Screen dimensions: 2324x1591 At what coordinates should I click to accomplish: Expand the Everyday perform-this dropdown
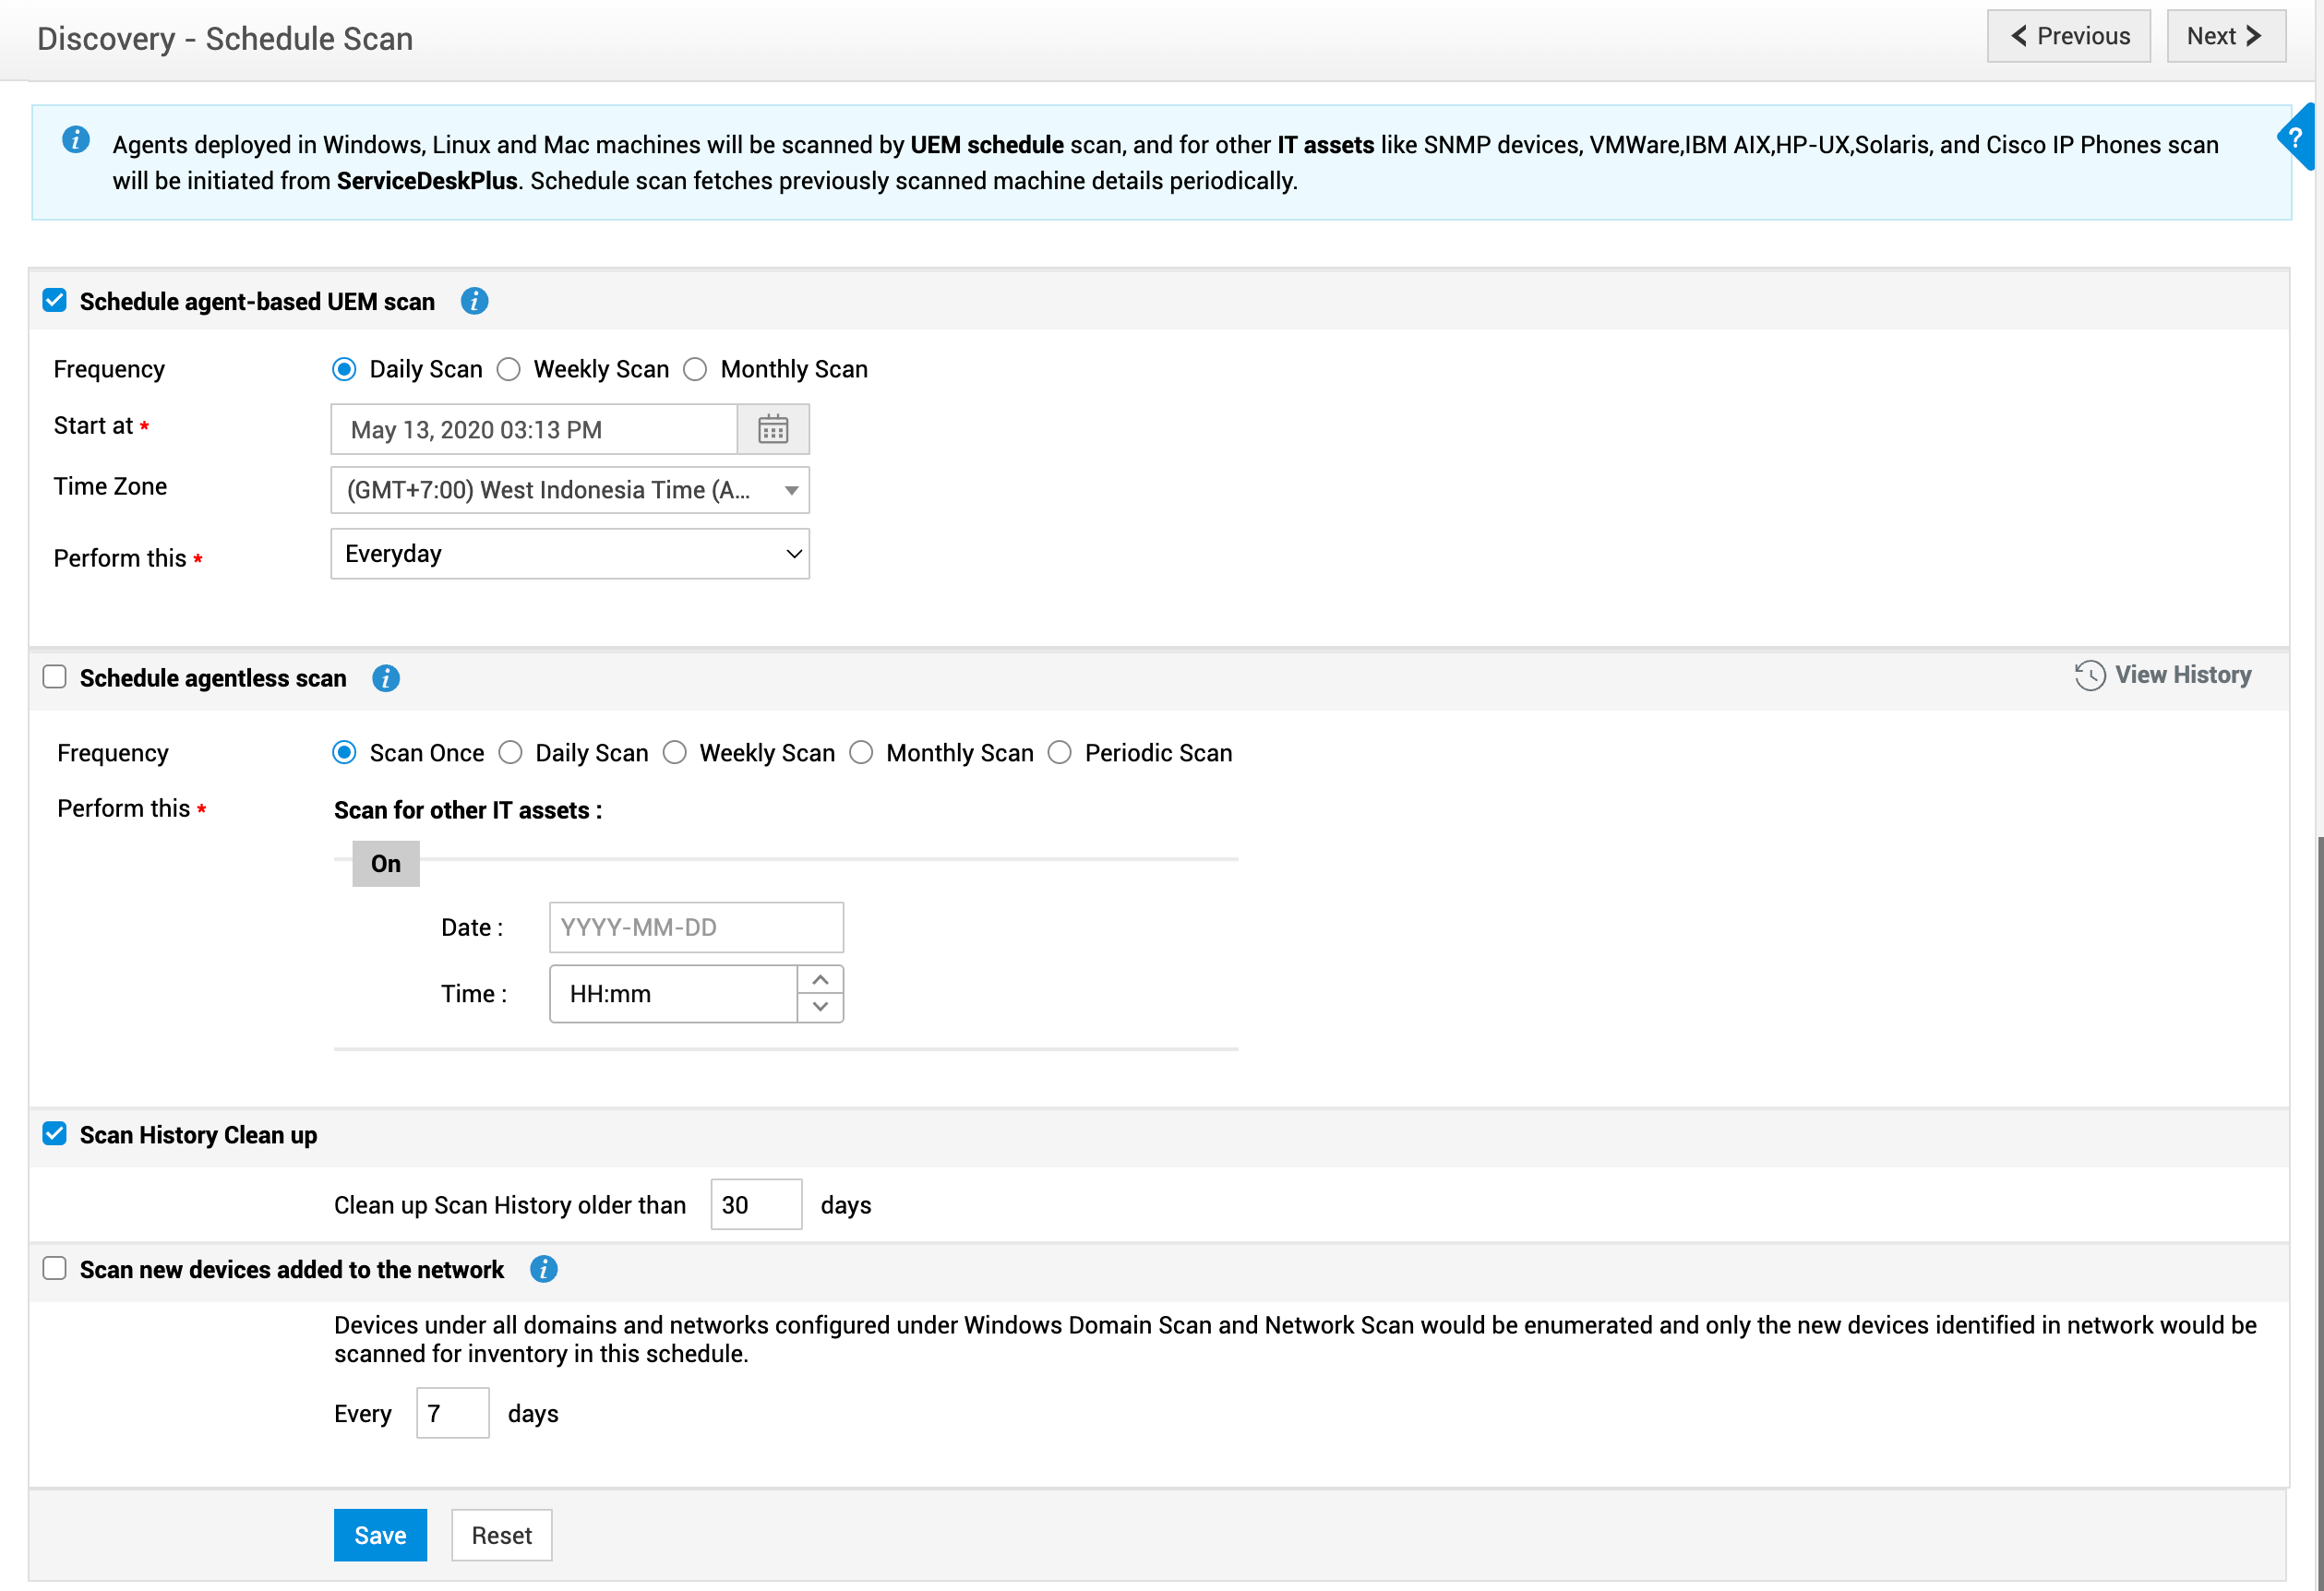click(x=569, y=554)
